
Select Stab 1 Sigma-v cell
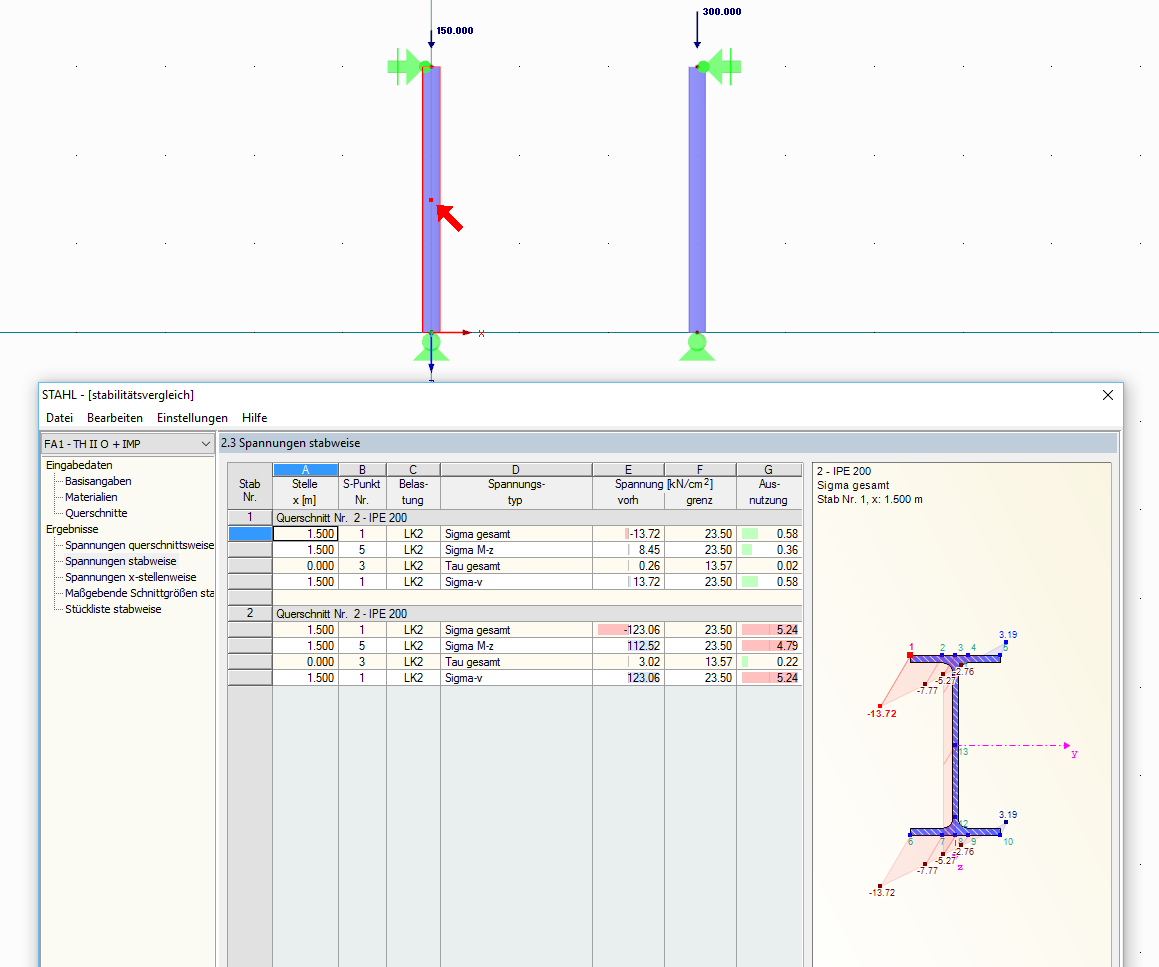click(516, 582)
